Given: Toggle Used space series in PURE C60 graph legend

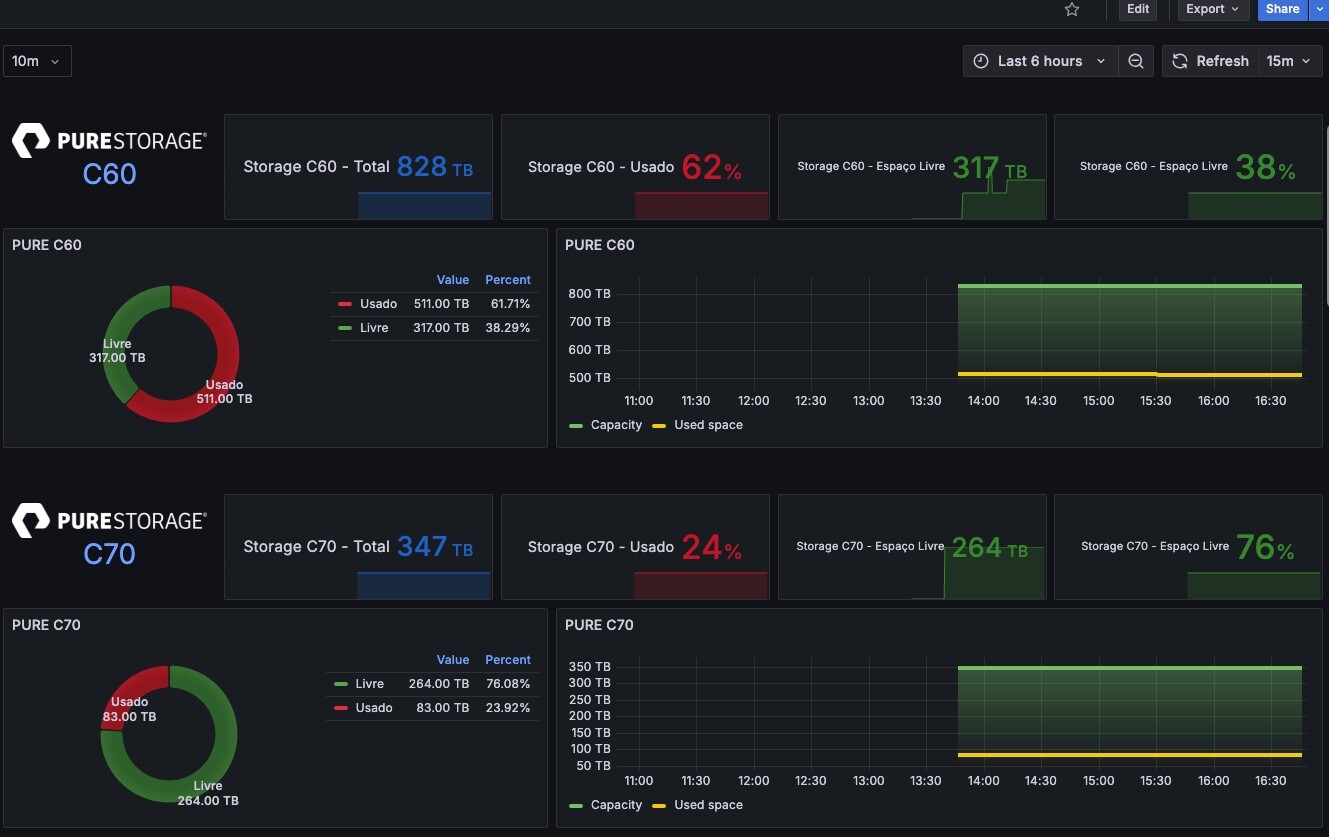Looking at the screenshot, I should click(708, 425).
